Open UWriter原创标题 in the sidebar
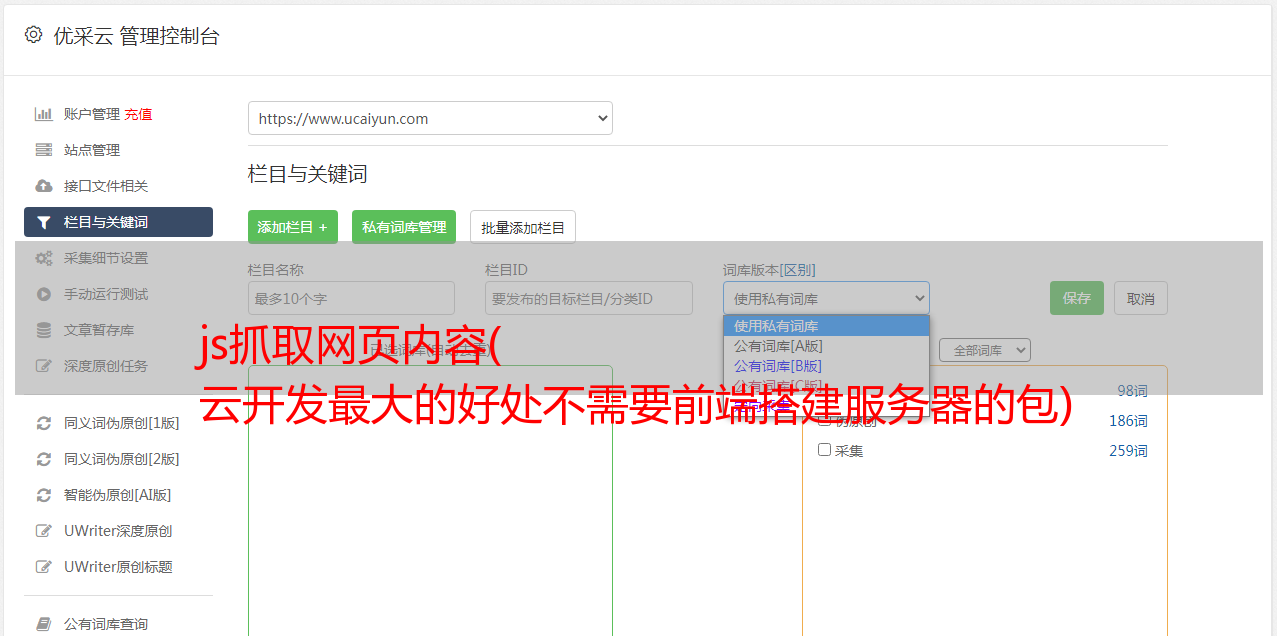 [118, 567]
